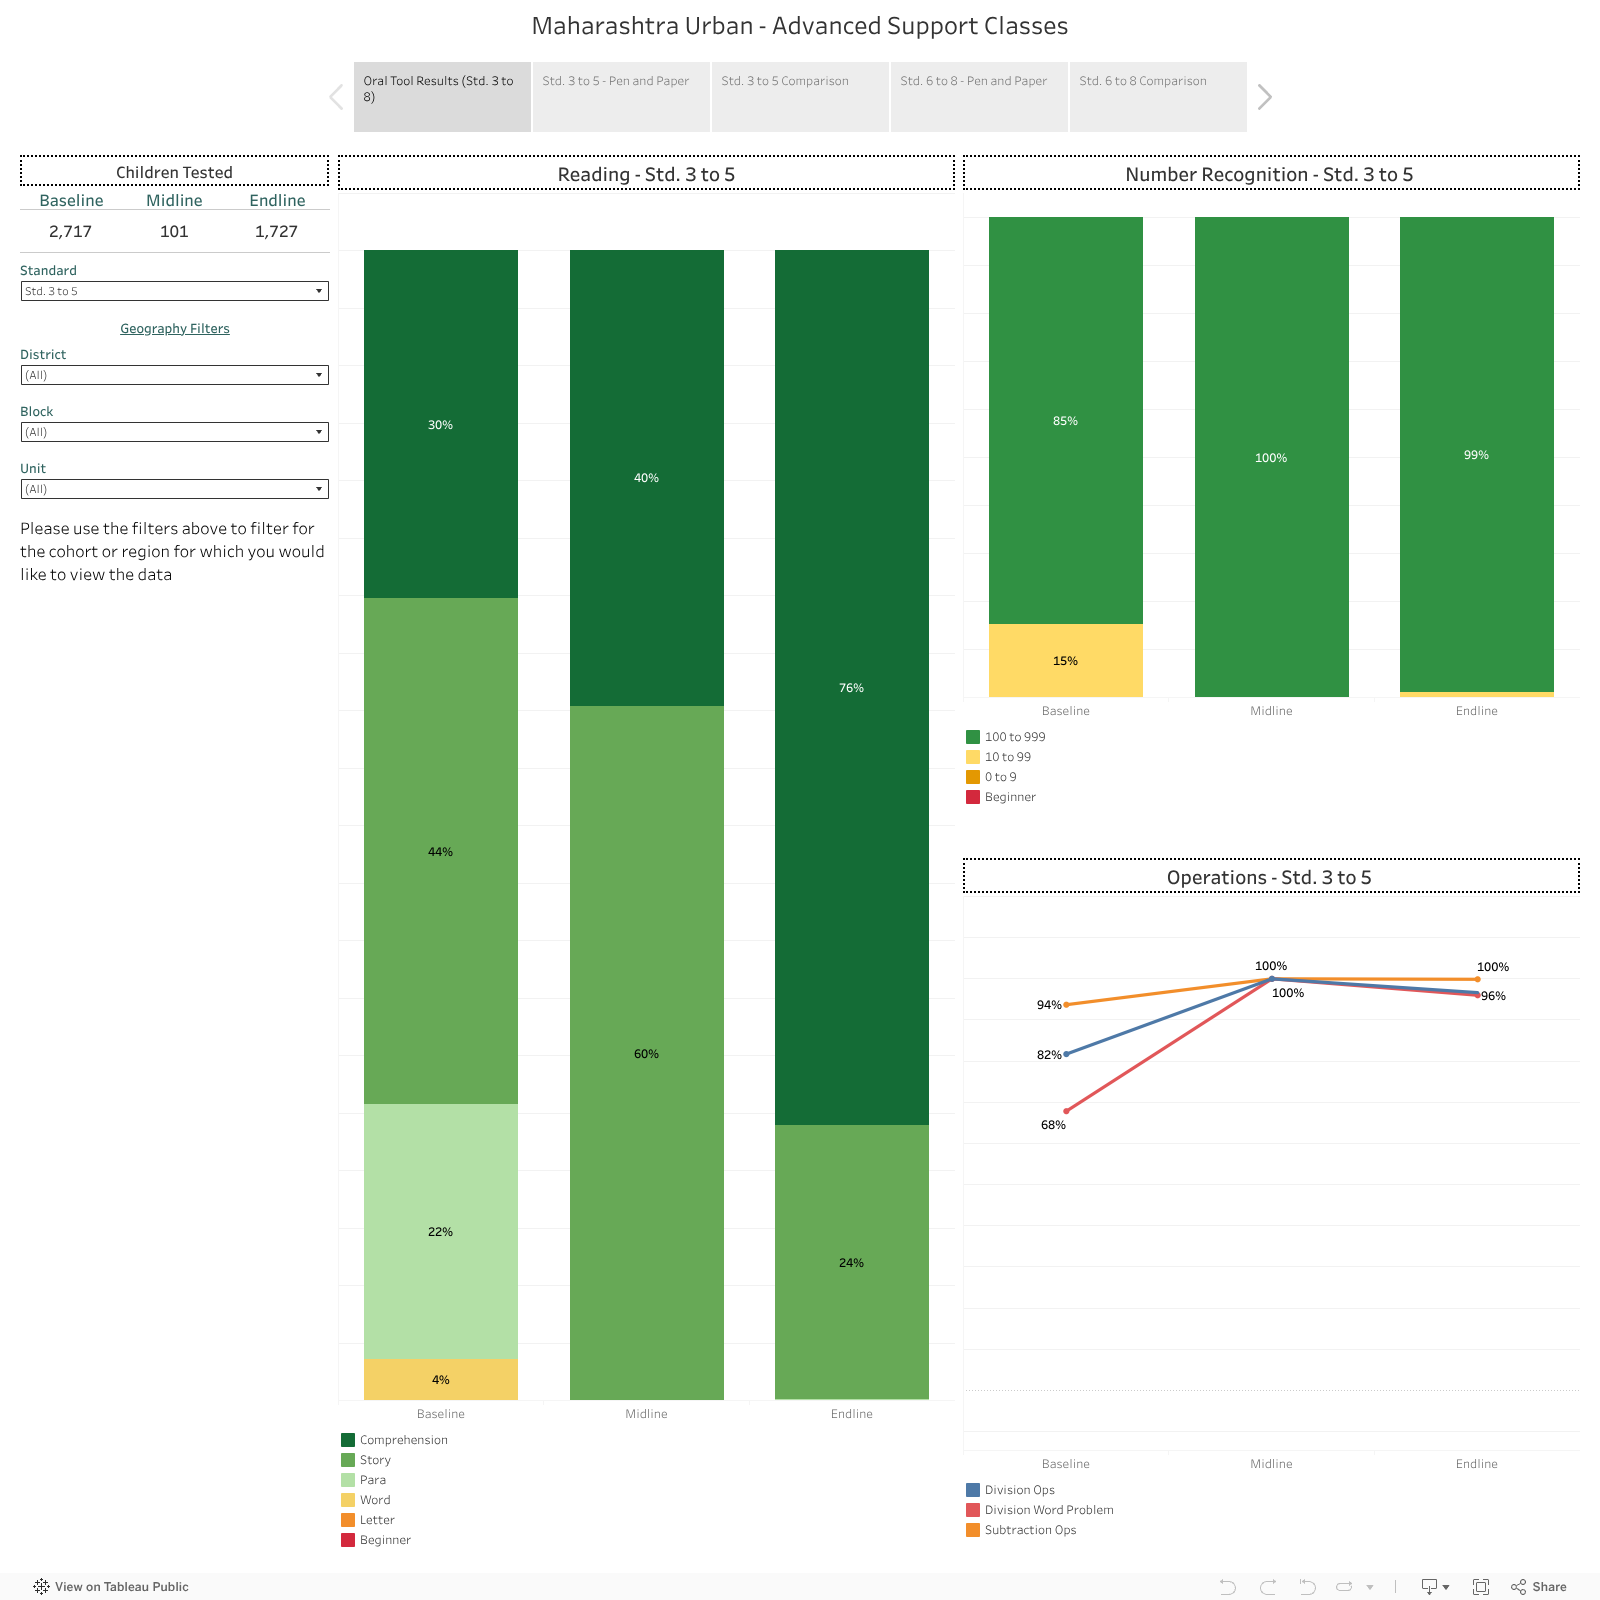The image size is (1600, 1600).
Task: Enter full screen mode
Action: tap(1481, 1587)
